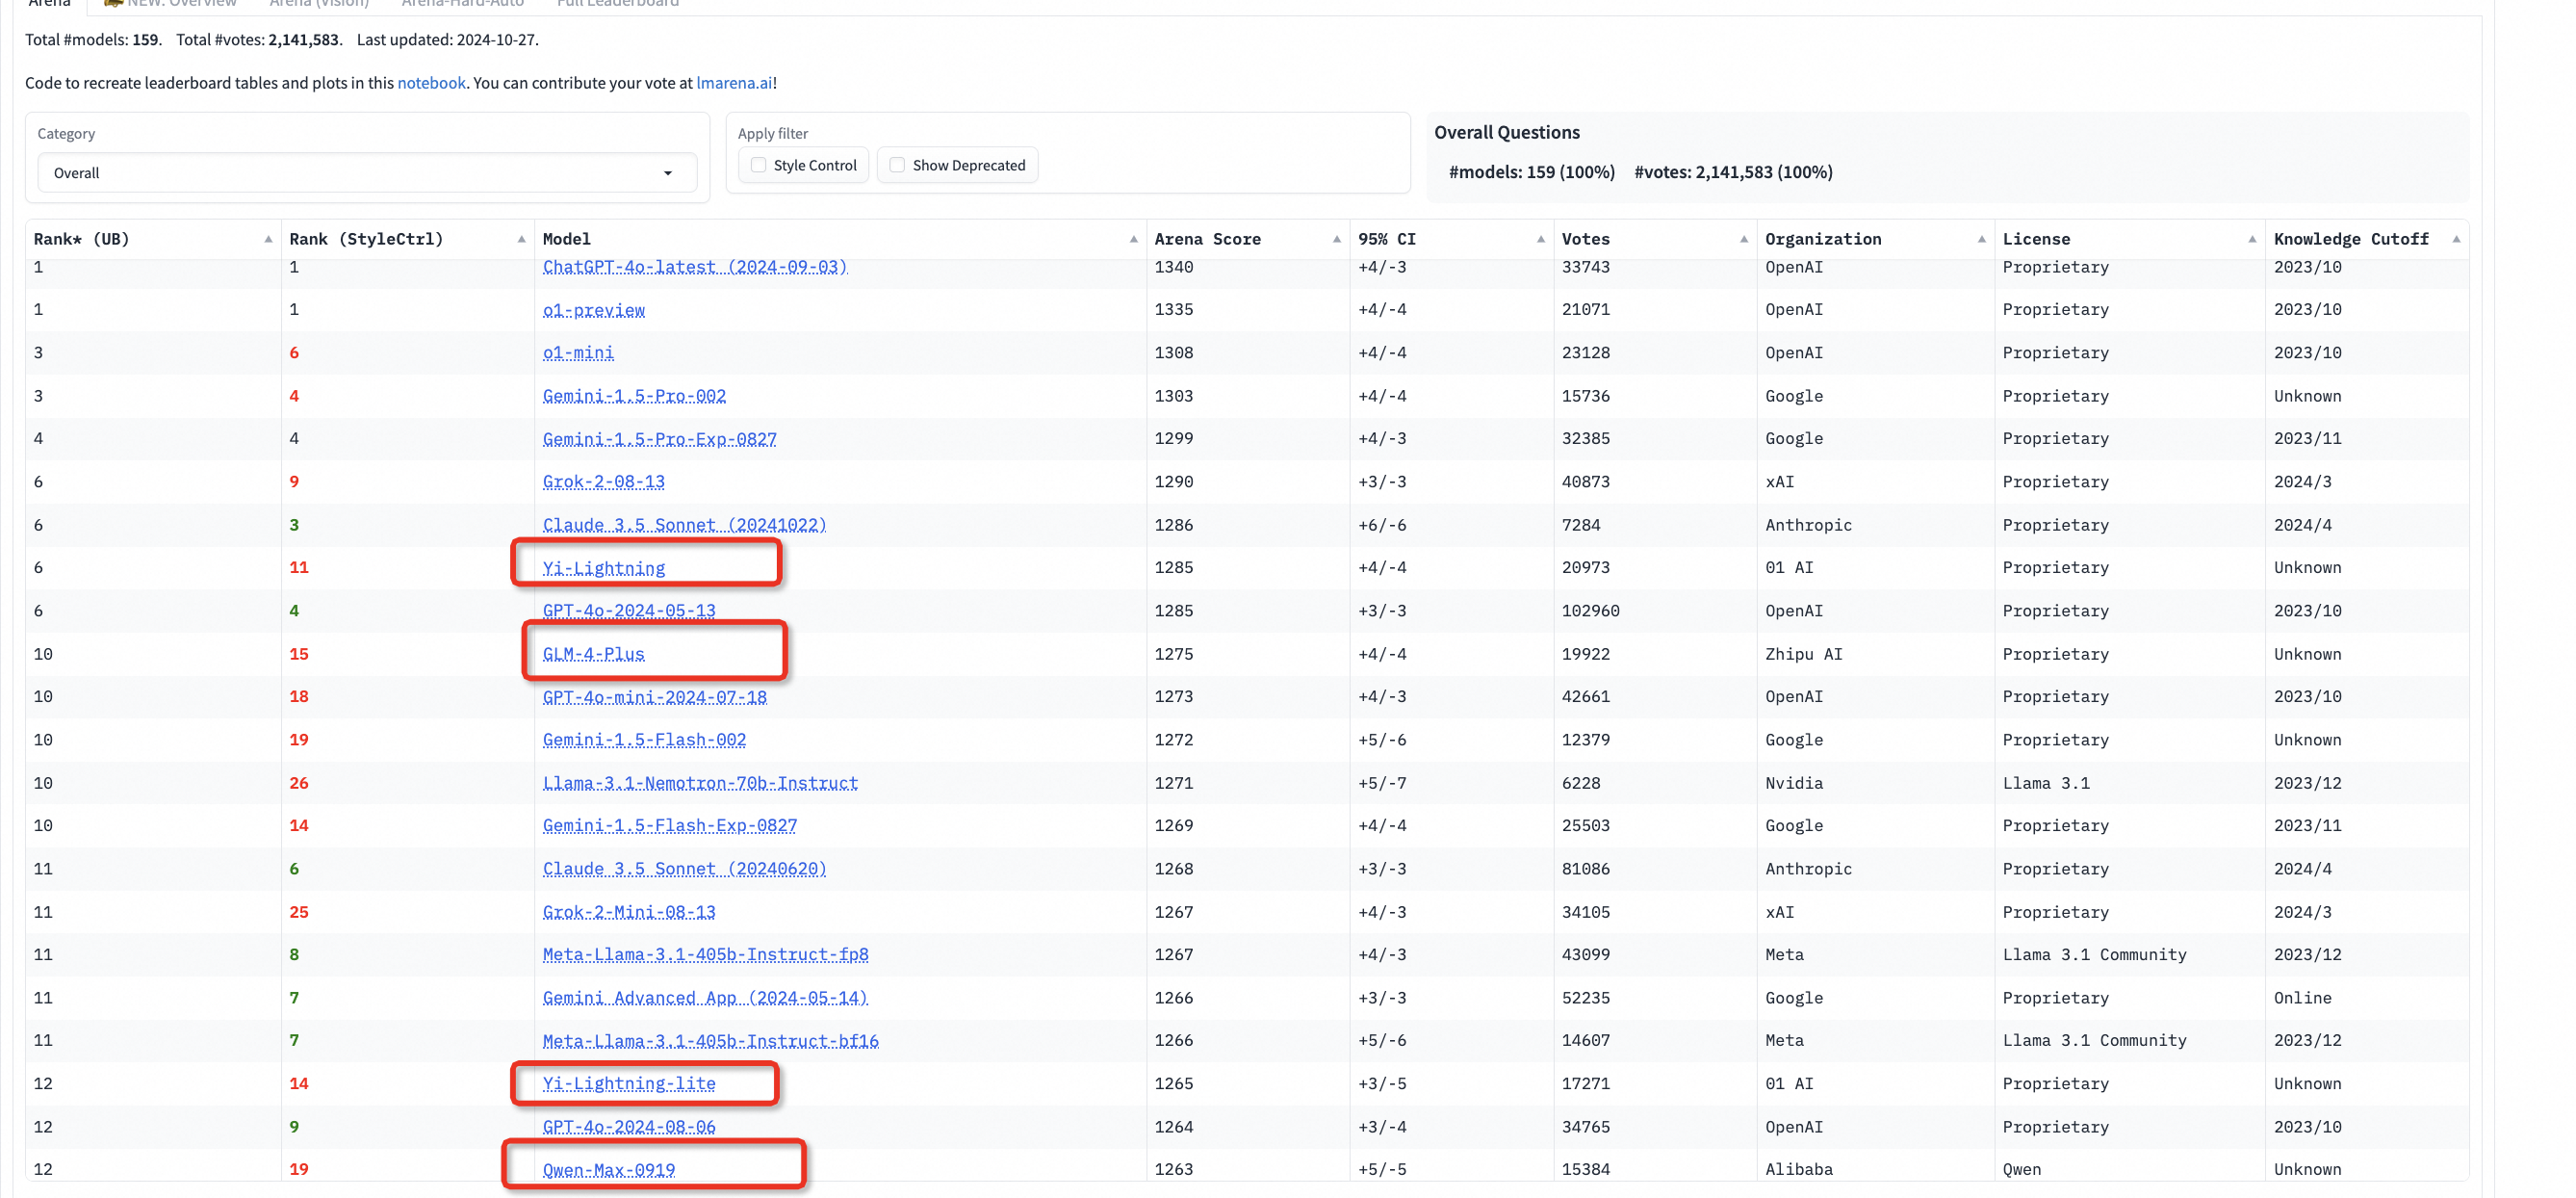Open the Gemini Advanced App (2024-05-14) link

pos(705,998)
